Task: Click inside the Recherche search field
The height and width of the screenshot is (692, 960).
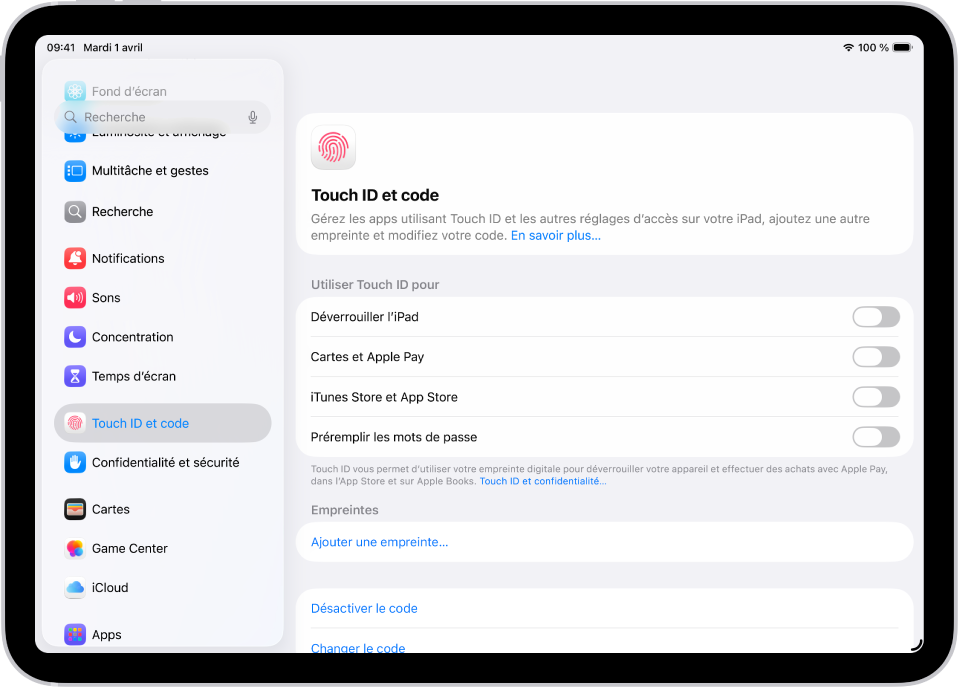Action: coord(150,117)
